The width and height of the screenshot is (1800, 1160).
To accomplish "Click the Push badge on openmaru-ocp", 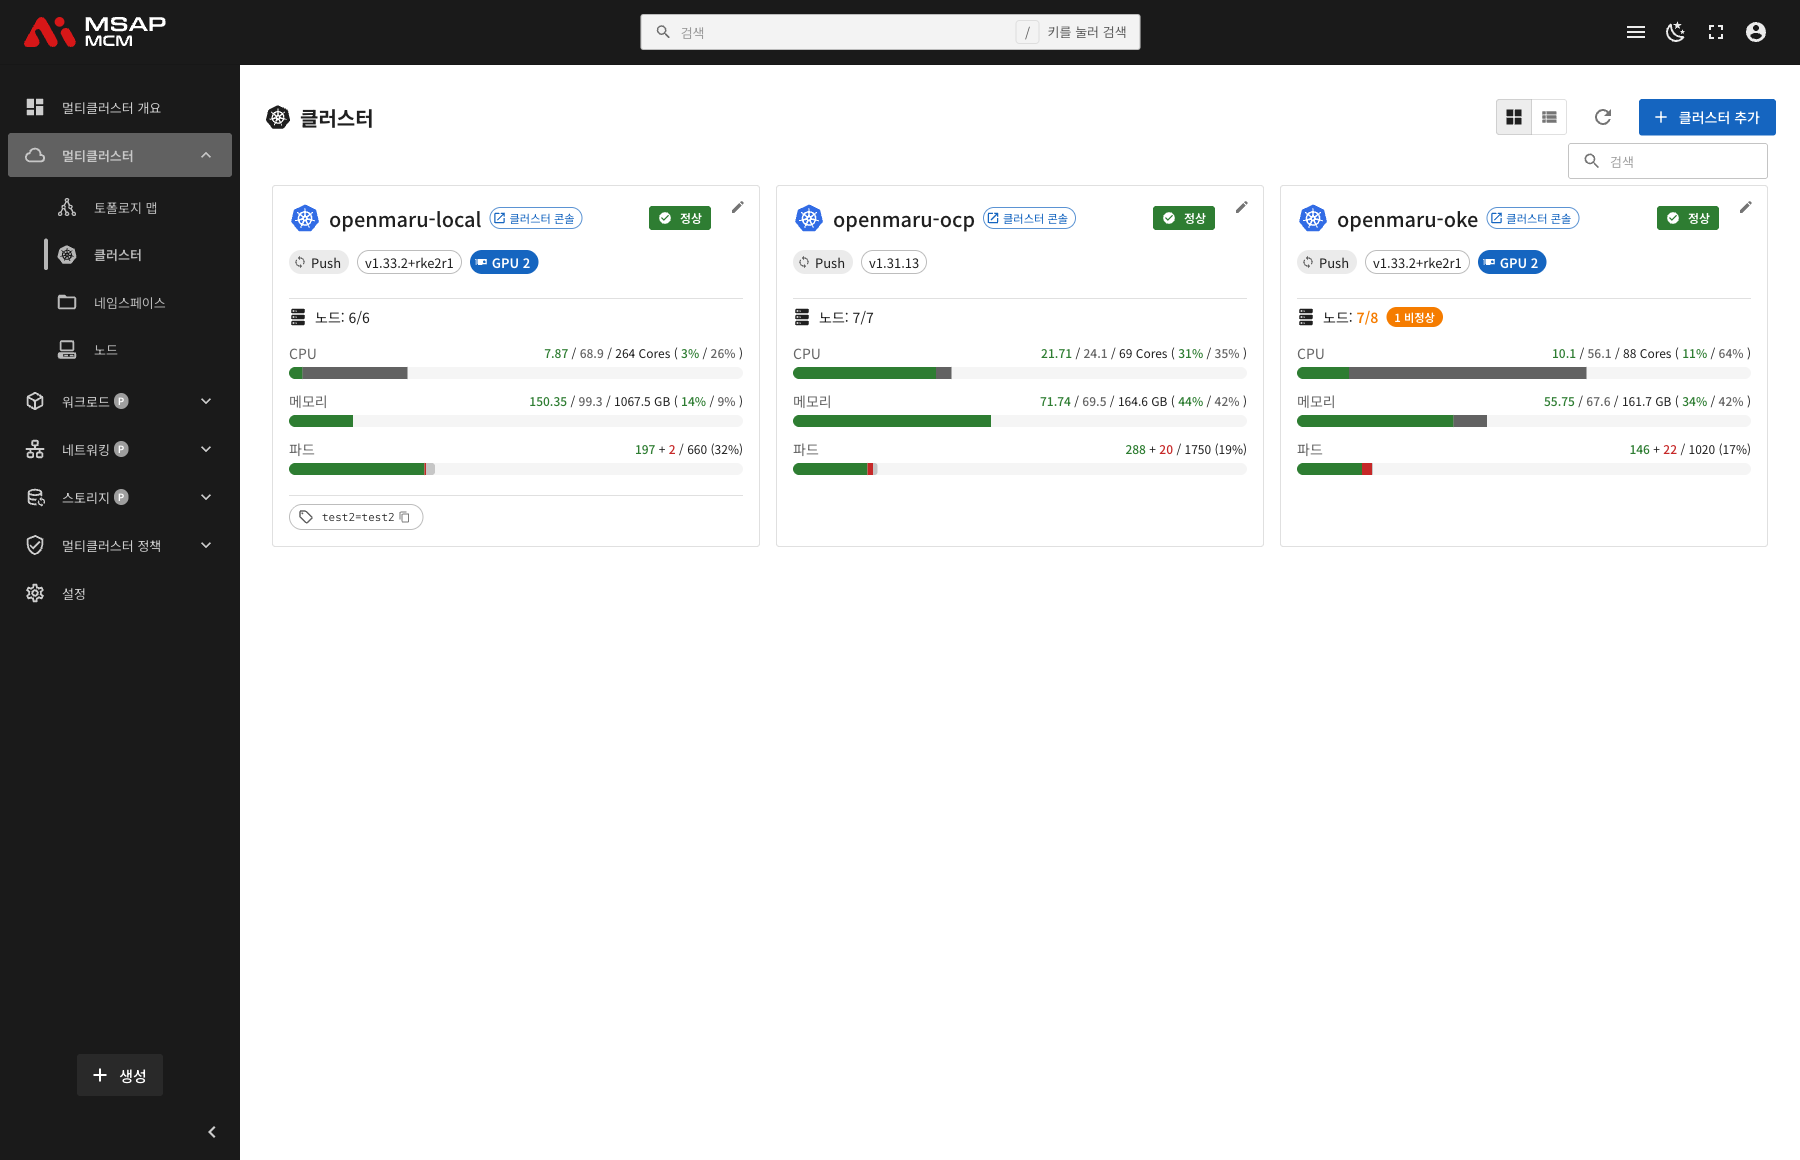I will coord(822,263).
